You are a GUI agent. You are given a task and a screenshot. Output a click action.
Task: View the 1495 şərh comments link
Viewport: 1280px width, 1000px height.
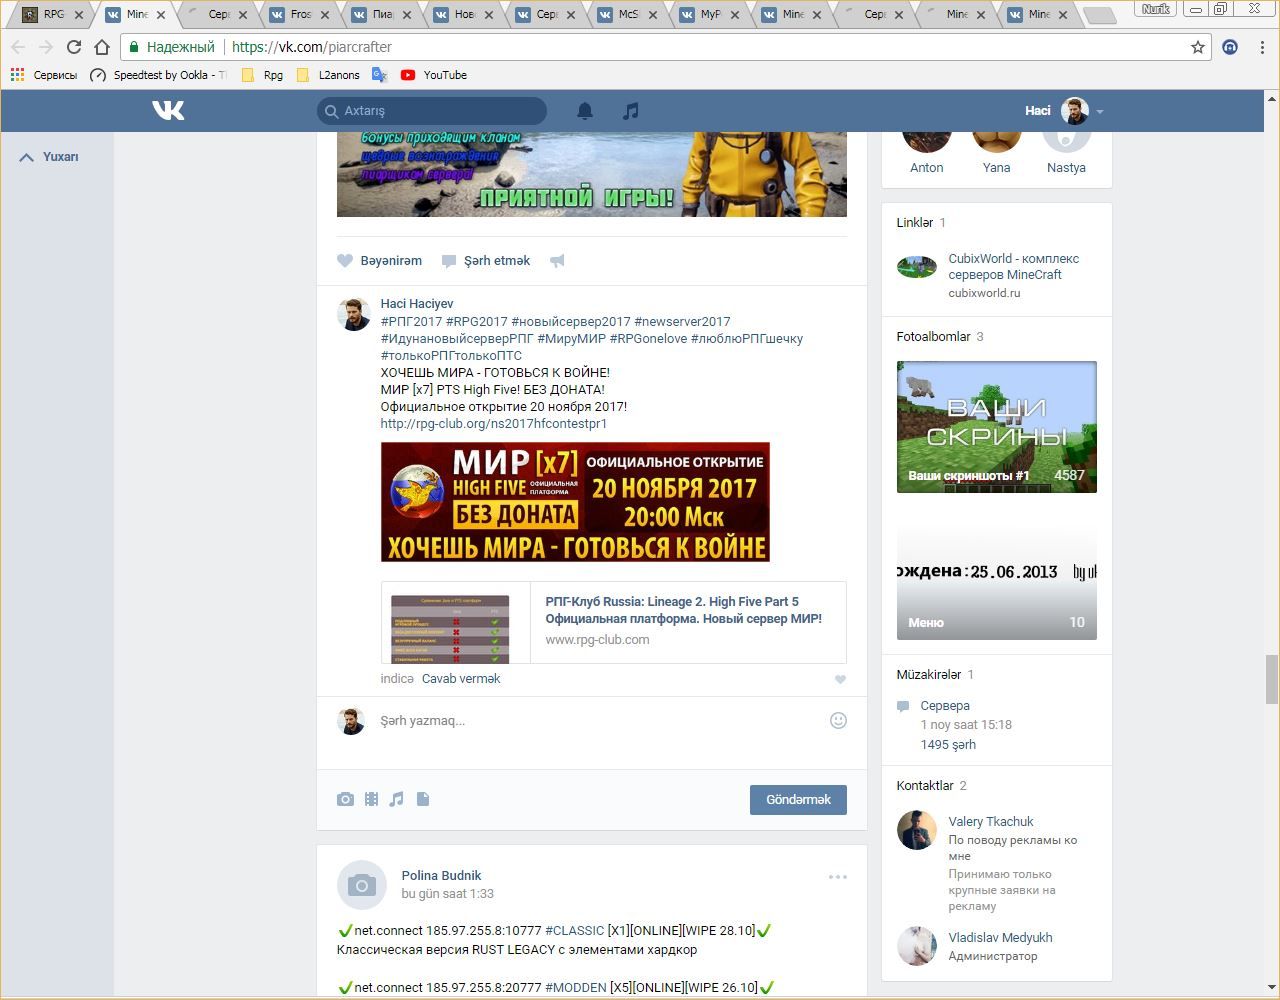click(x=948, y=745)
